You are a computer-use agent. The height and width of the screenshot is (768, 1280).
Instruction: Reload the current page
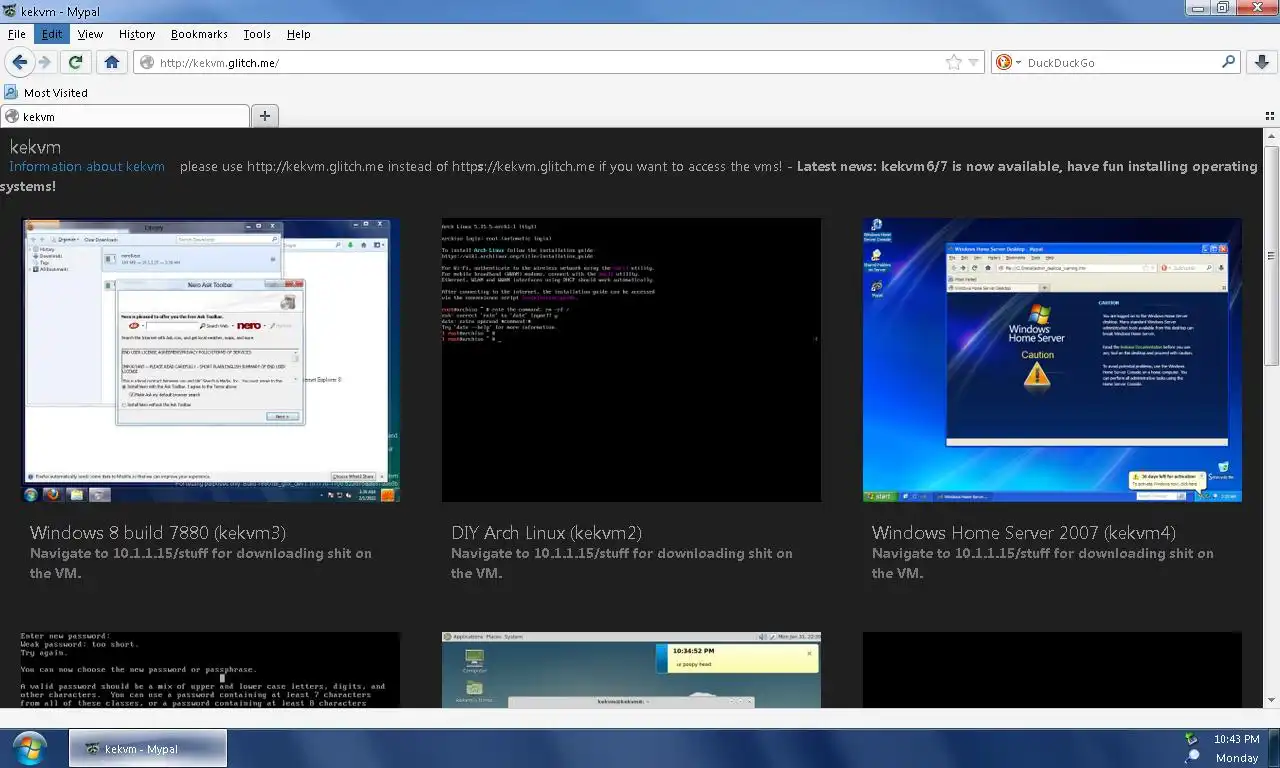75,62
